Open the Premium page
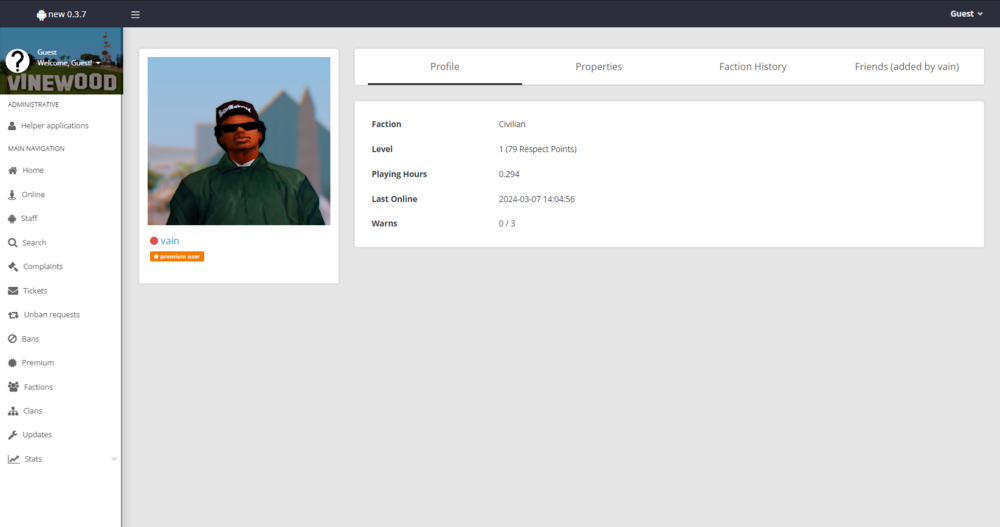Screen dimensions: 1000x527 pyautogui.click(x=38, y=362)
